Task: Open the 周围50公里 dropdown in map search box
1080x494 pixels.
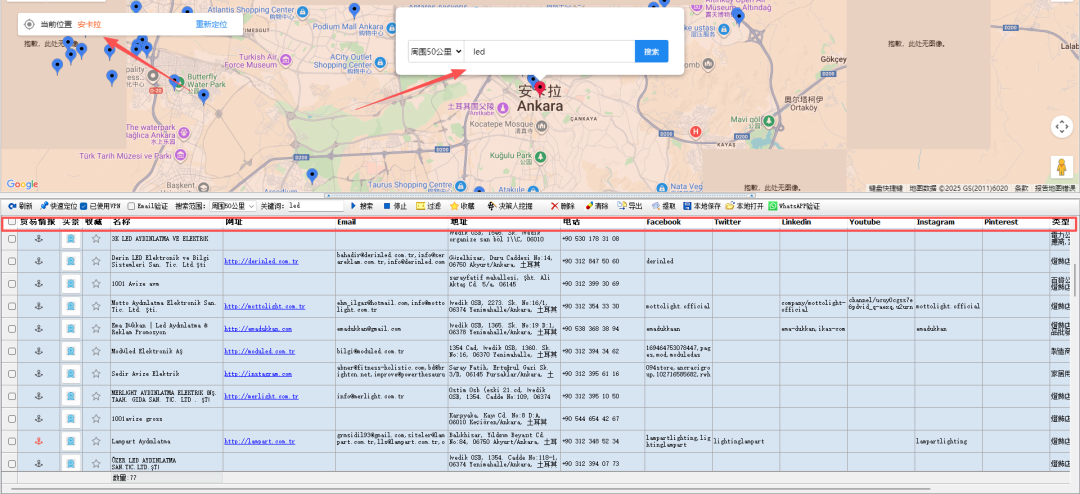Action: [436, 52]
